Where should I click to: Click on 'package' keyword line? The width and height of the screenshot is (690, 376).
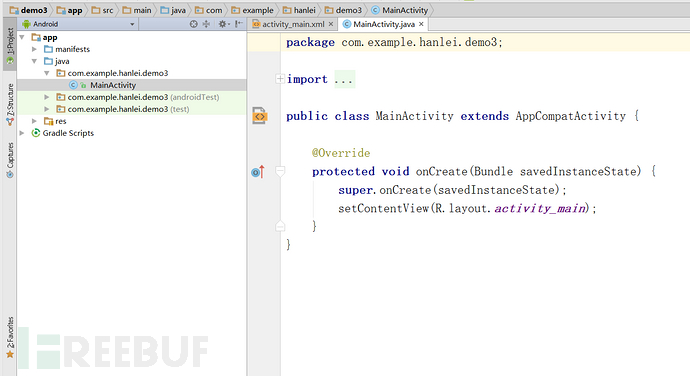(x=310, y=42)
